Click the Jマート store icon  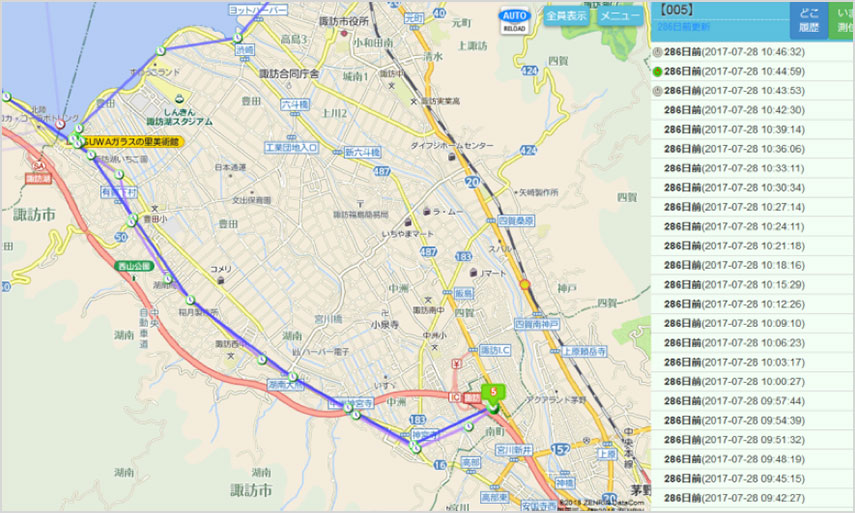pyautogui.click(x=473, y=273)
